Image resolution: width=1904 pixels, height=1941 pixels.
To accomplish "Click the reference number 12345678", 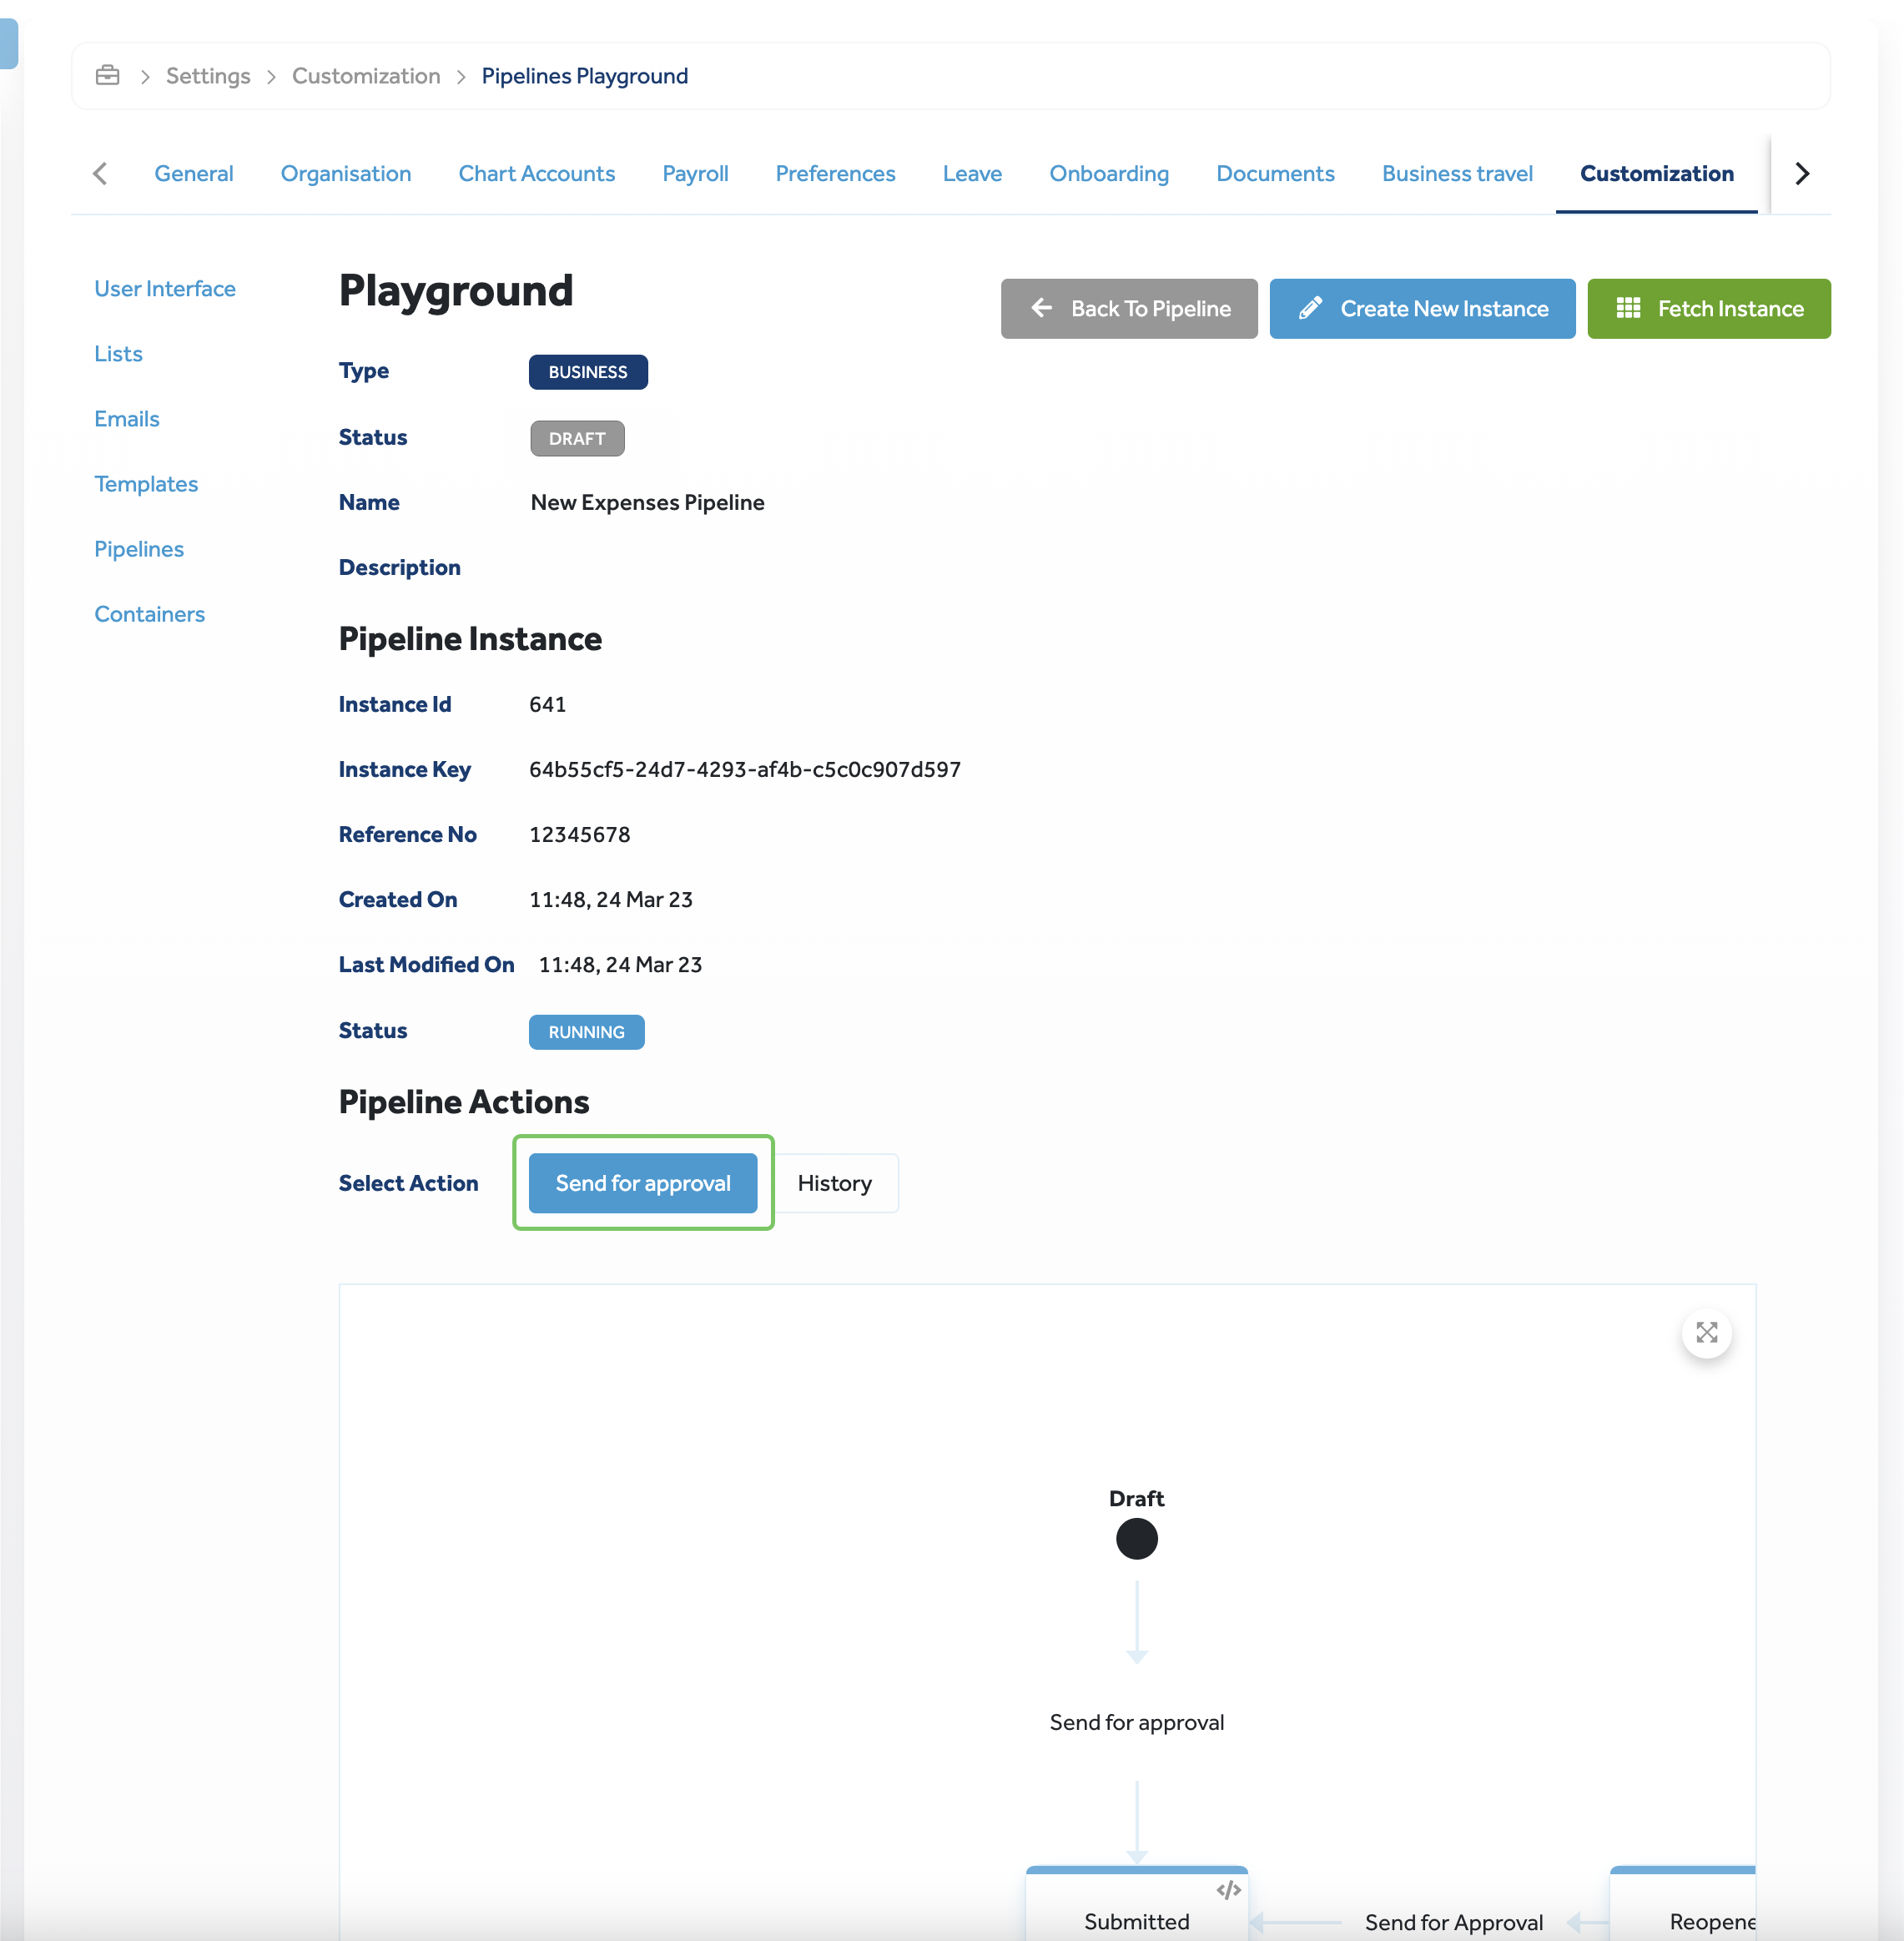I will (x=579, y=835).
